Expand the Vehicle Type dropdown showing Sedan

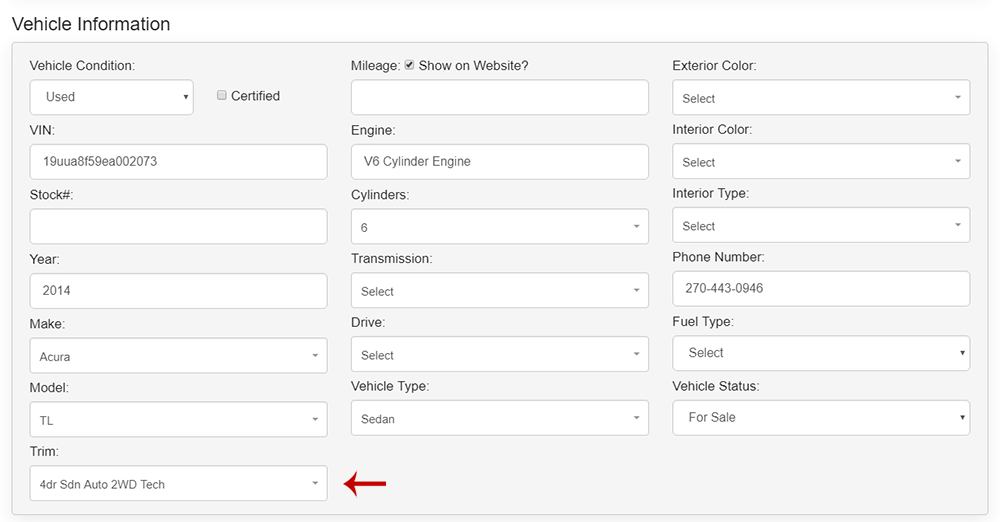point(499,419)
